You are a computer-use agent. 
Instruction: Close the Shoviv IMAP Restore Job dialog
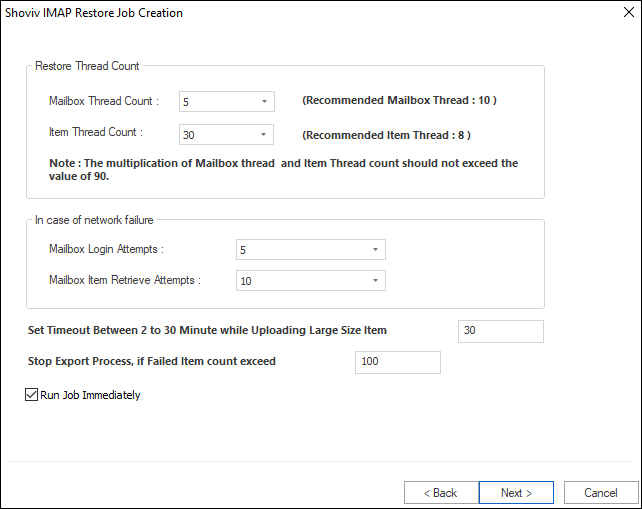click(629, 12)
